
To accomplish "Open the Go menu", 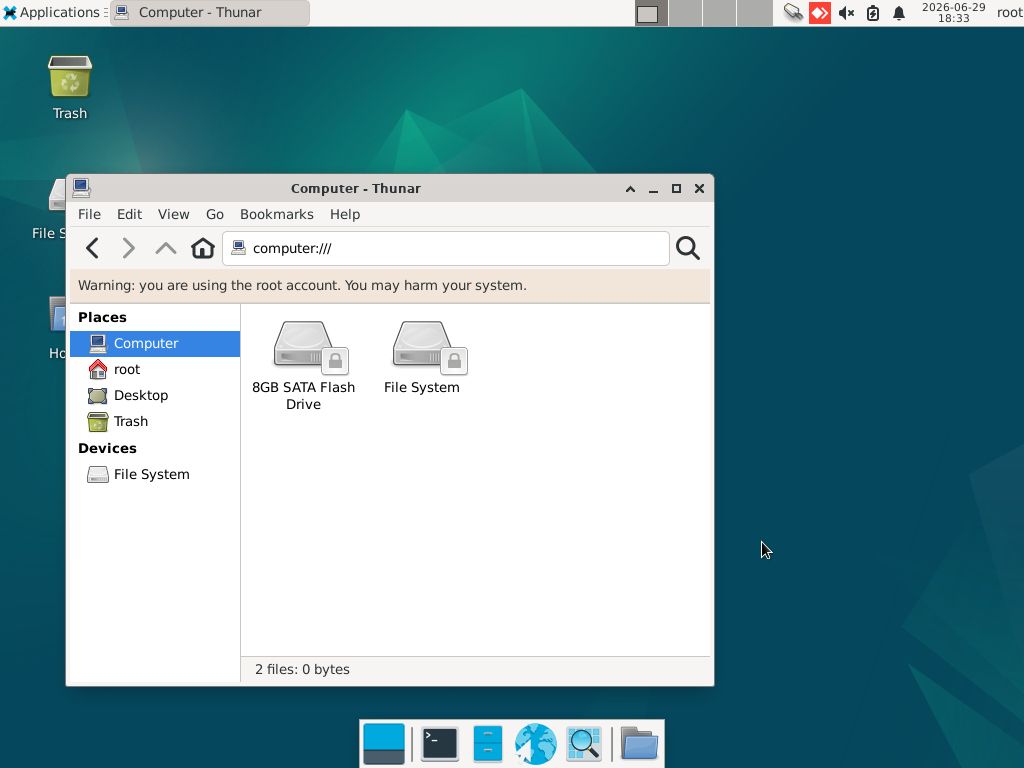I will [x=215, y=214].
